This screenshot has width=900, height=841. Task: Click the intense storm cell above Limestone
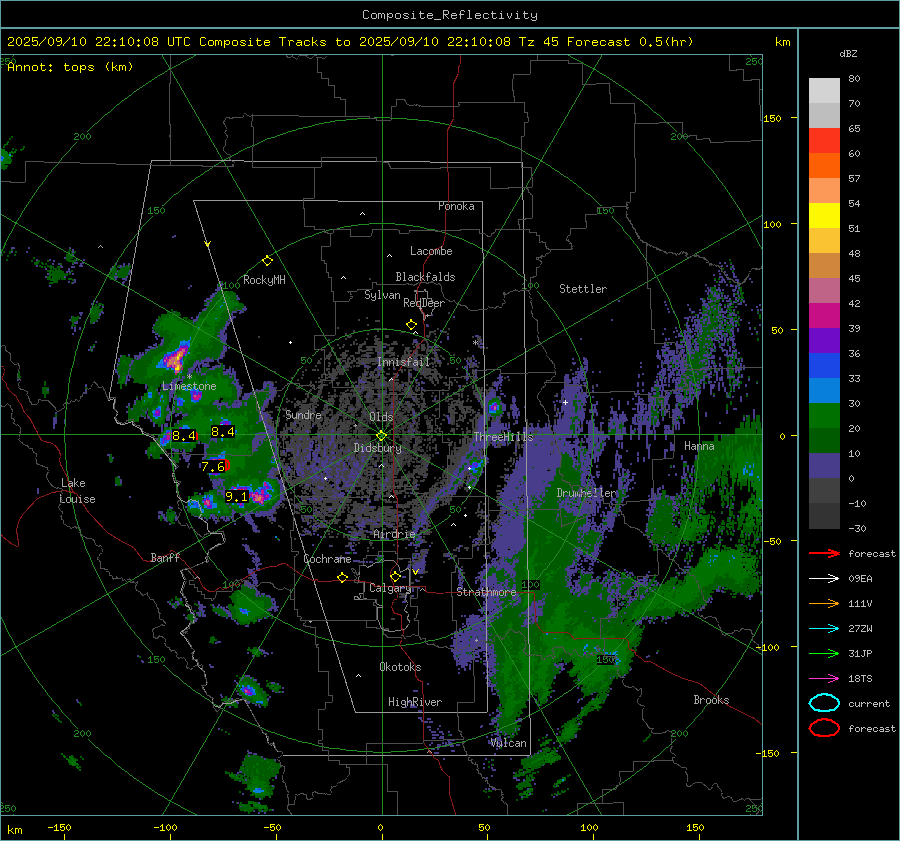[x=176, y=357]
